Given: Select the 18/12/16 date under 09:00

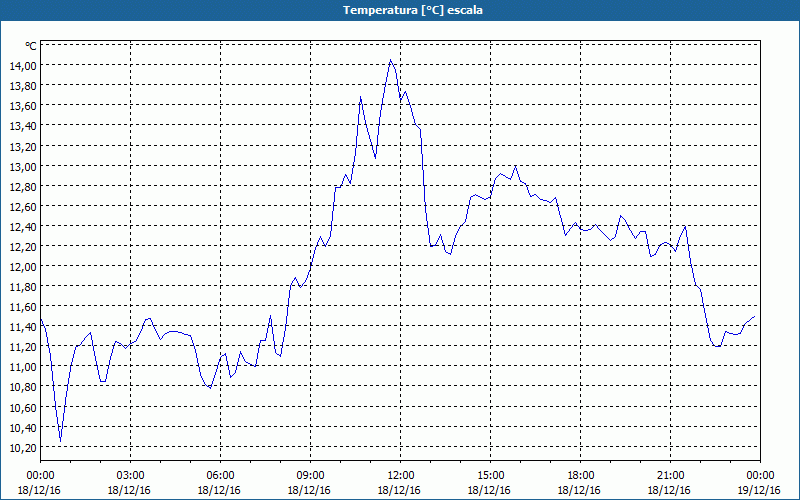Looking at the screenshot, I should click(x=310, y=490).
